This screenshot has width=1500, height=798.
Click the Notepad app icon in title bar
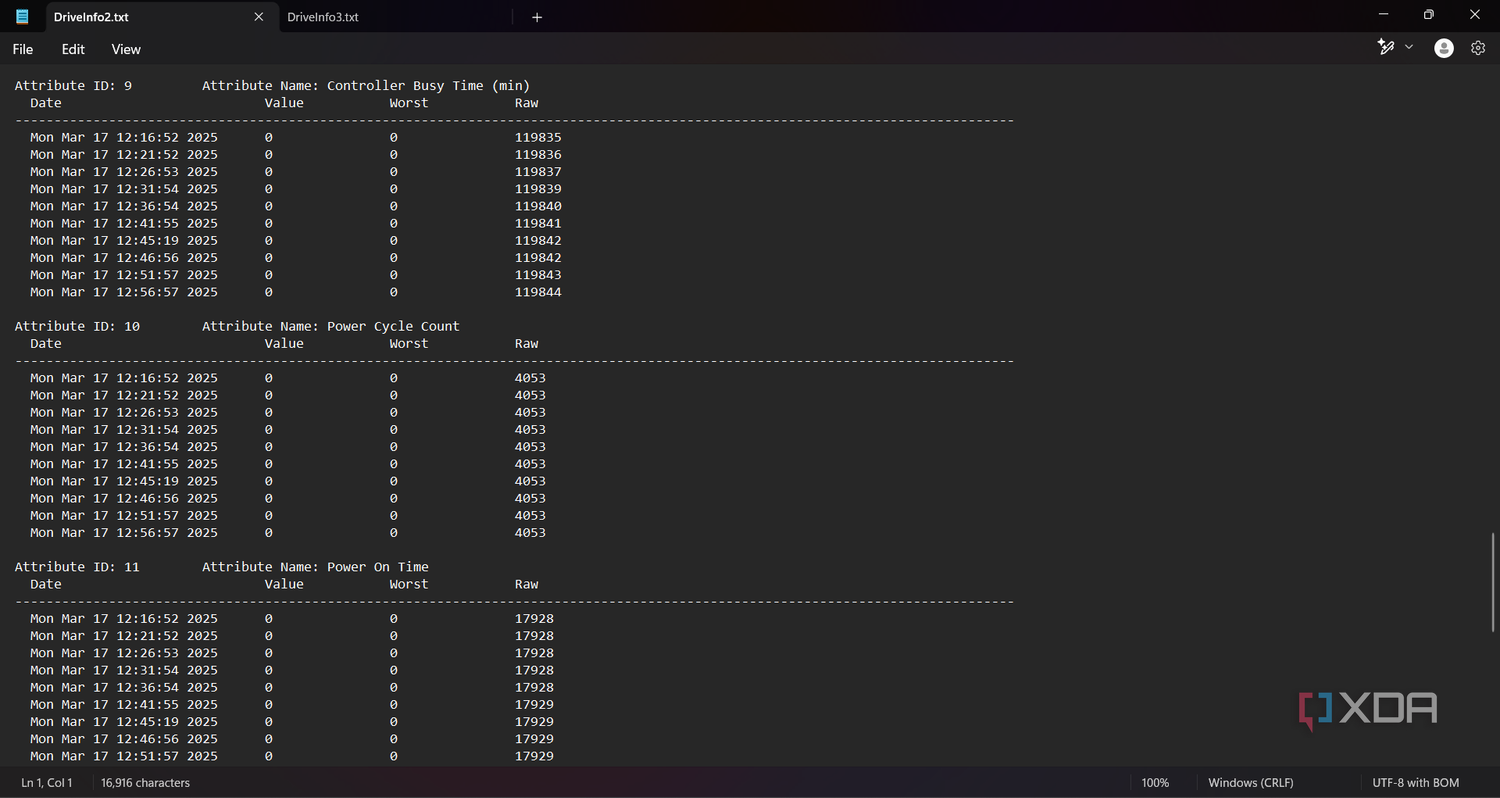[x=22, y=16]
